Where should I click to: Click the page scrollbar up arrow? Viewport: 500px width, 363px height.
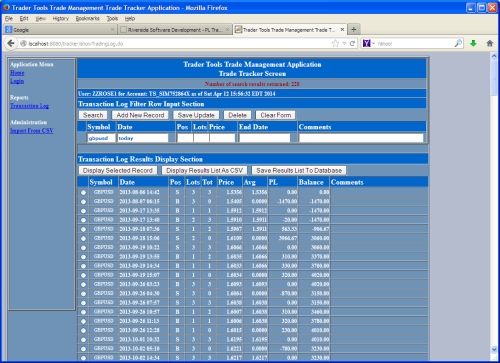(494, 56)
